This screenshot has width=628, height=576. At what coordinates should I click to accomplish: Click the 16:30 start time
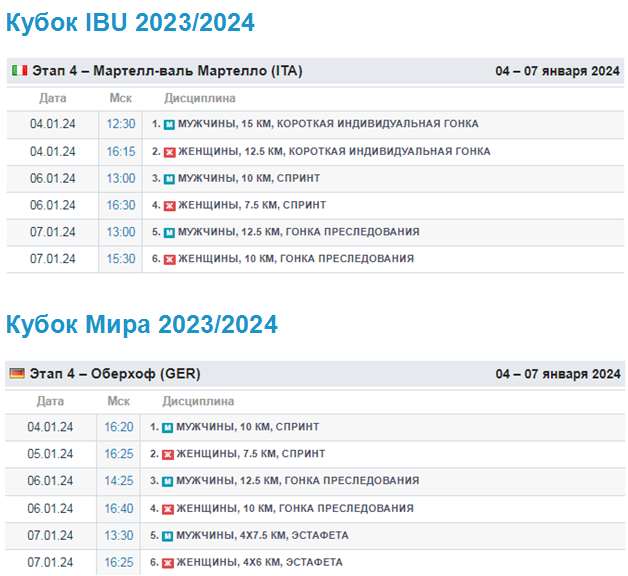(x=121, y=205)
